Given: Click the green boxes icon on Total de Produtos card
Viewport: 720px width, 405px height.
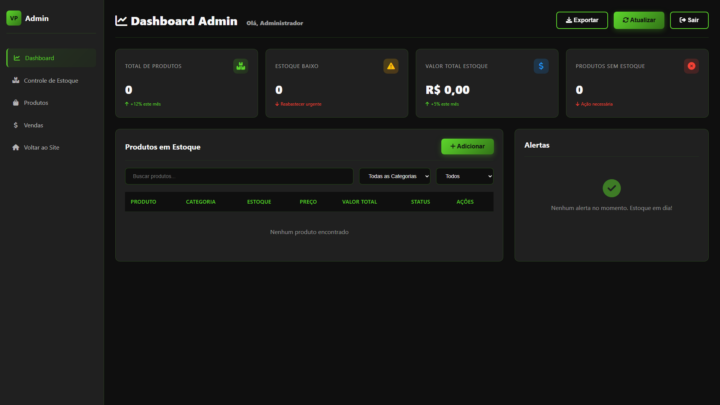Looking at the screenshot, I should (240, 66).
